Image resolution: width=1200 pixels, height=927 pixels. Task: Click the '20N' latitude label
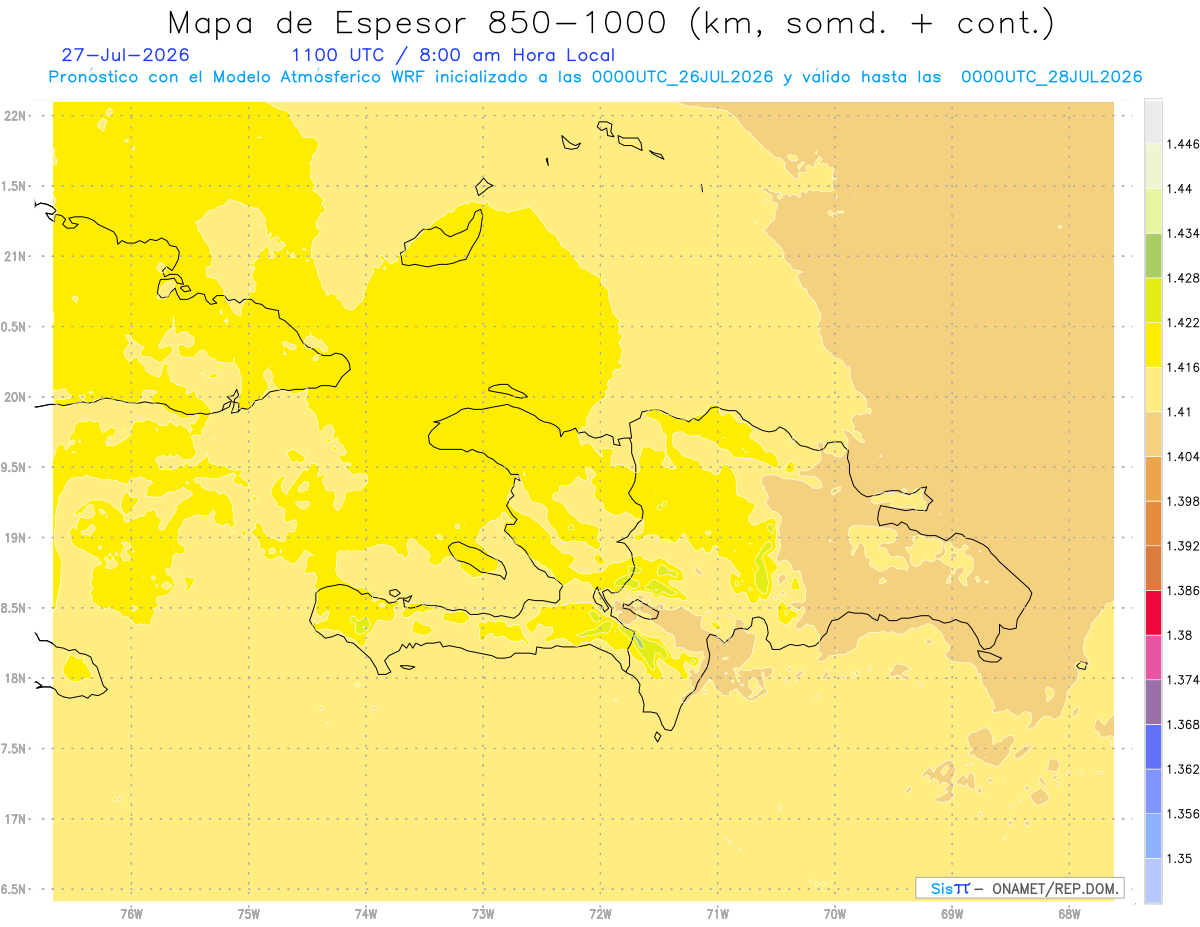(x=17, y=397)
